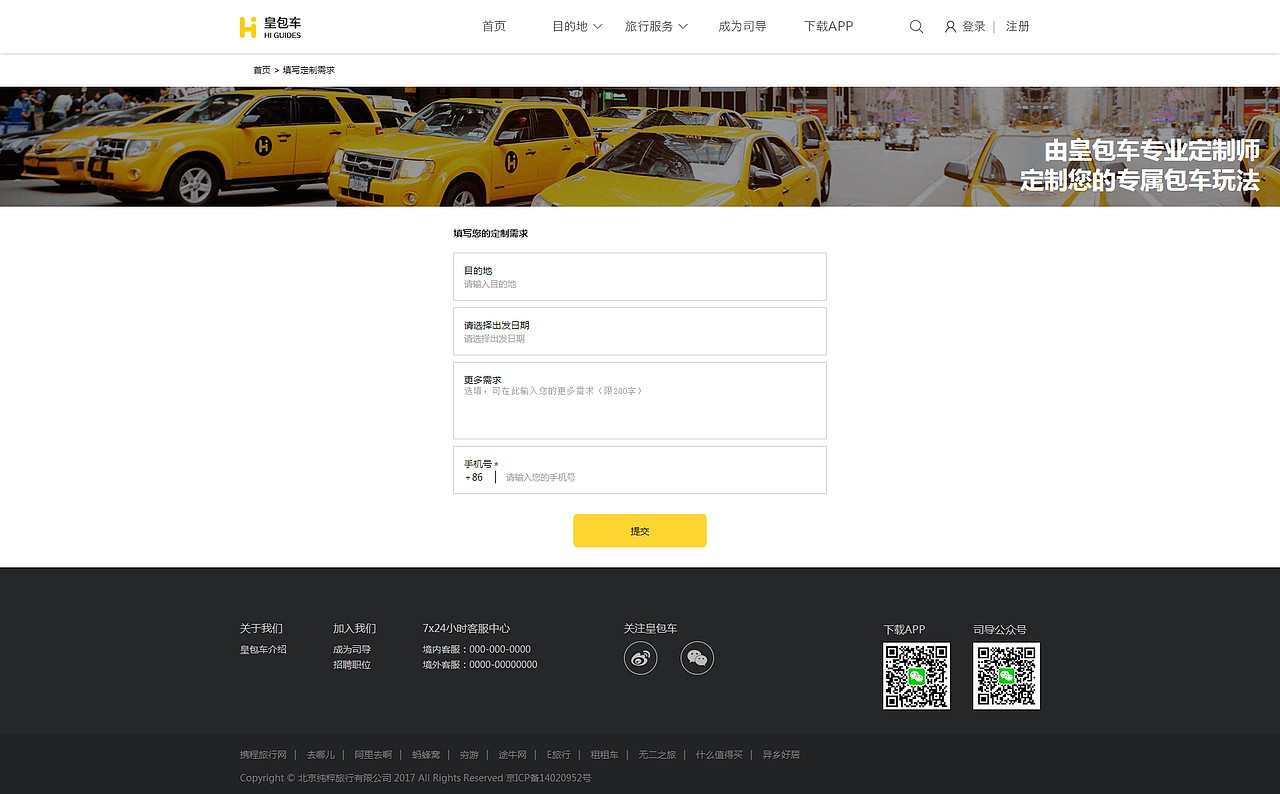Expand the 目的地 dropdown chevron
Viewport: 1280px width, 794px height.
pyautogui.click(x=597, y=27)
